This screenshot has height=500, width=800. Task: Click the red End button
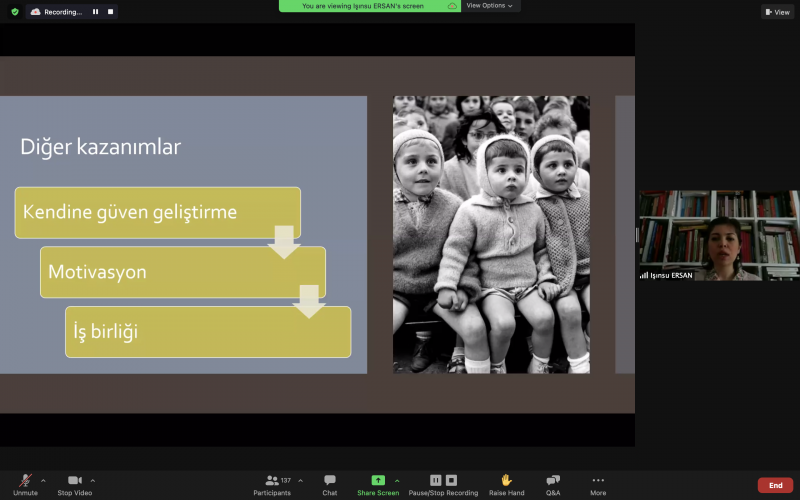click(x=775, y=485)
